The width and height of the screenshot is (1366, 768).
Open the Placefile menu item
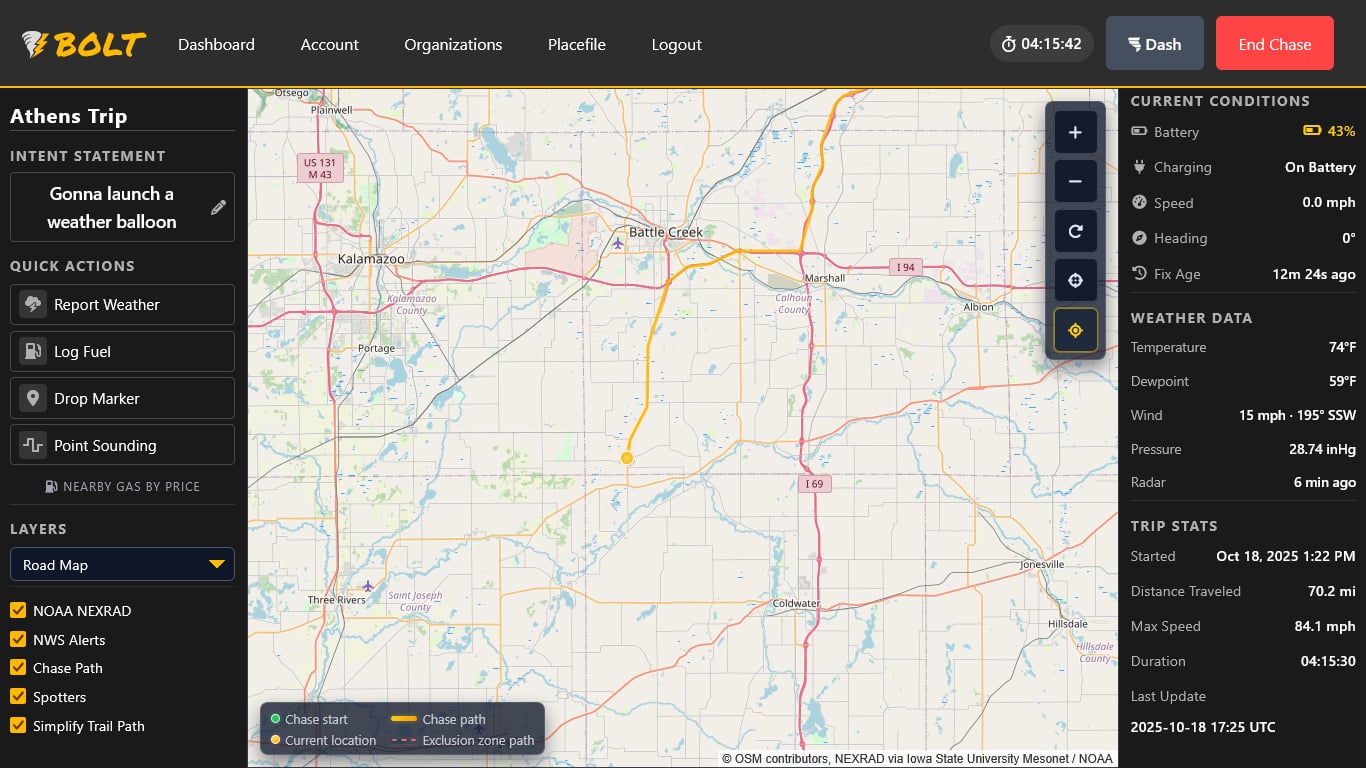(x=577, y=44)
